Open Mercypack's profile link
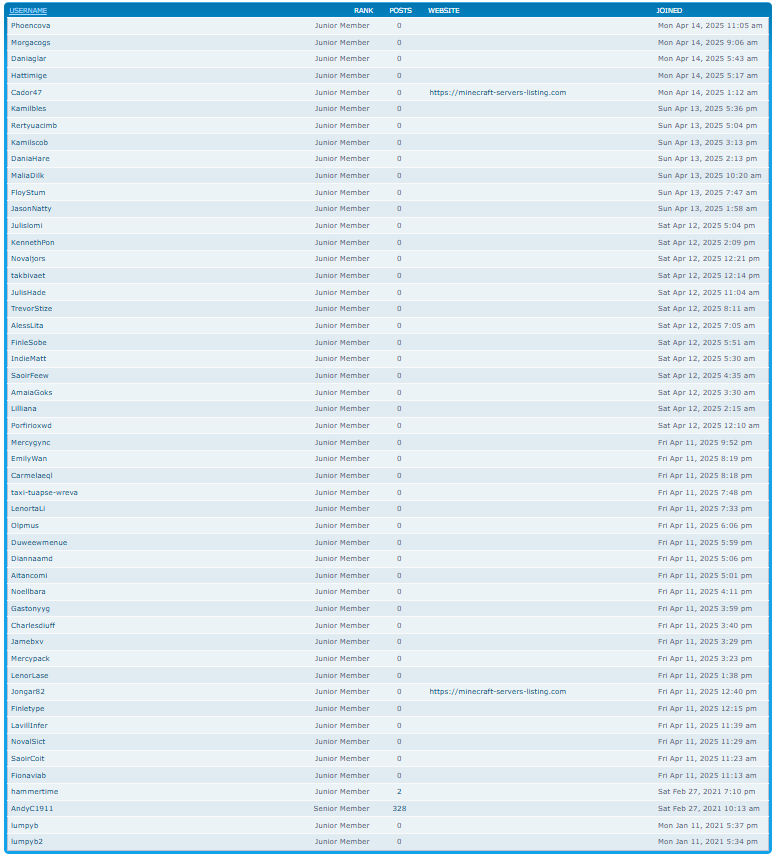The image size is (772, 854). [30, 659]
